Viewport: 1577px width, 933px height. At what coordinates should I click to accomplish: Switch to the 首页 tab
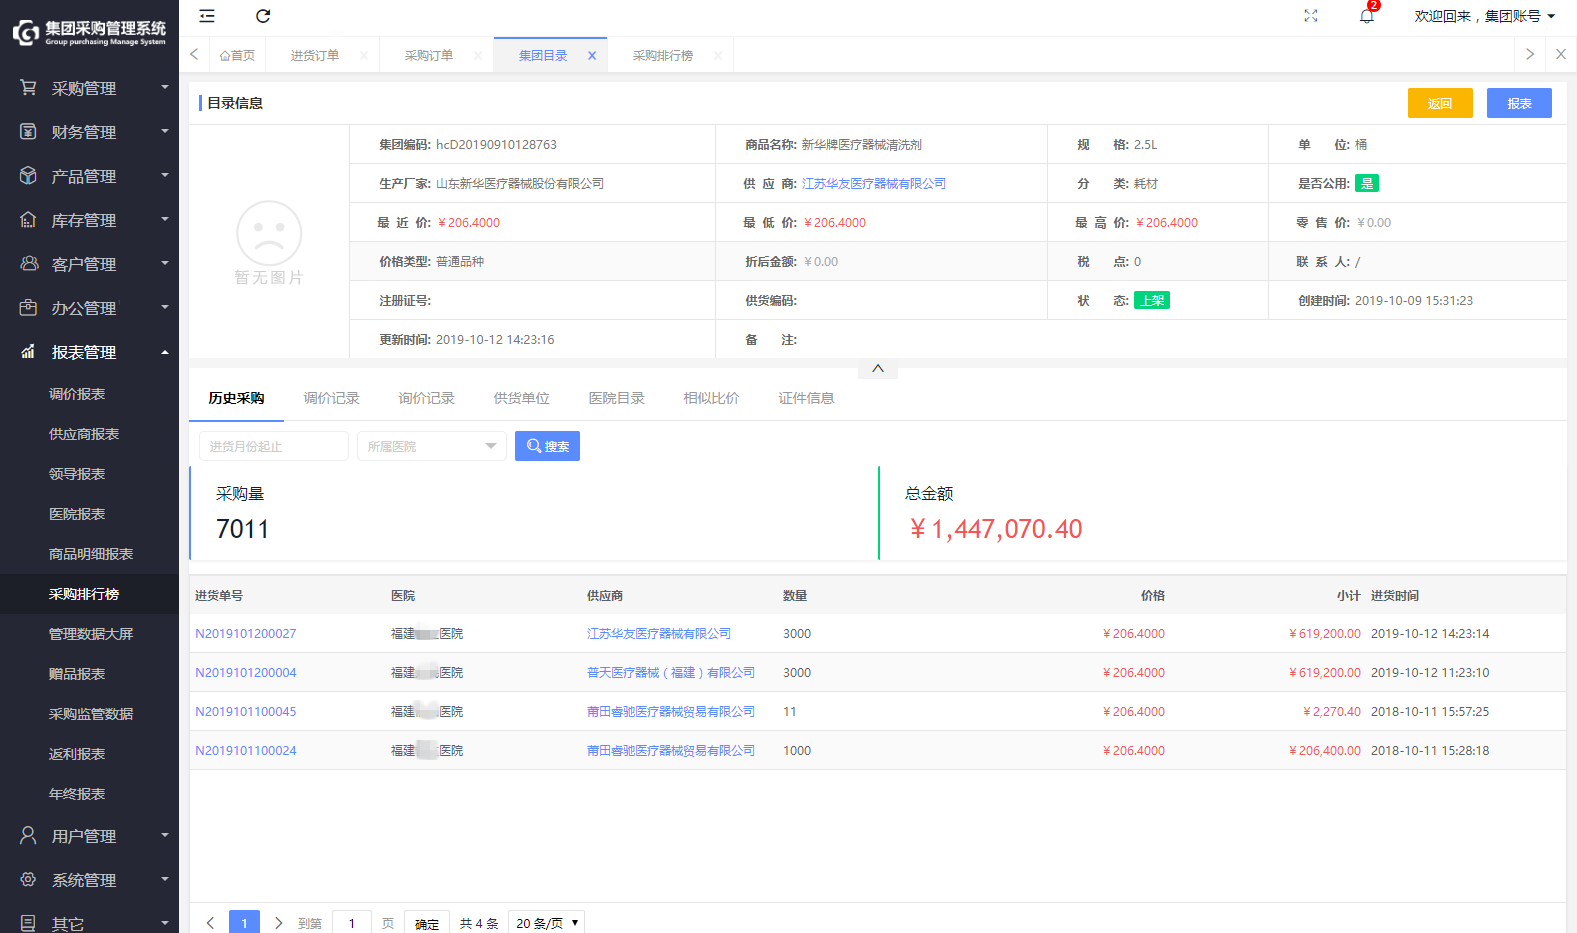pos(237,56)
